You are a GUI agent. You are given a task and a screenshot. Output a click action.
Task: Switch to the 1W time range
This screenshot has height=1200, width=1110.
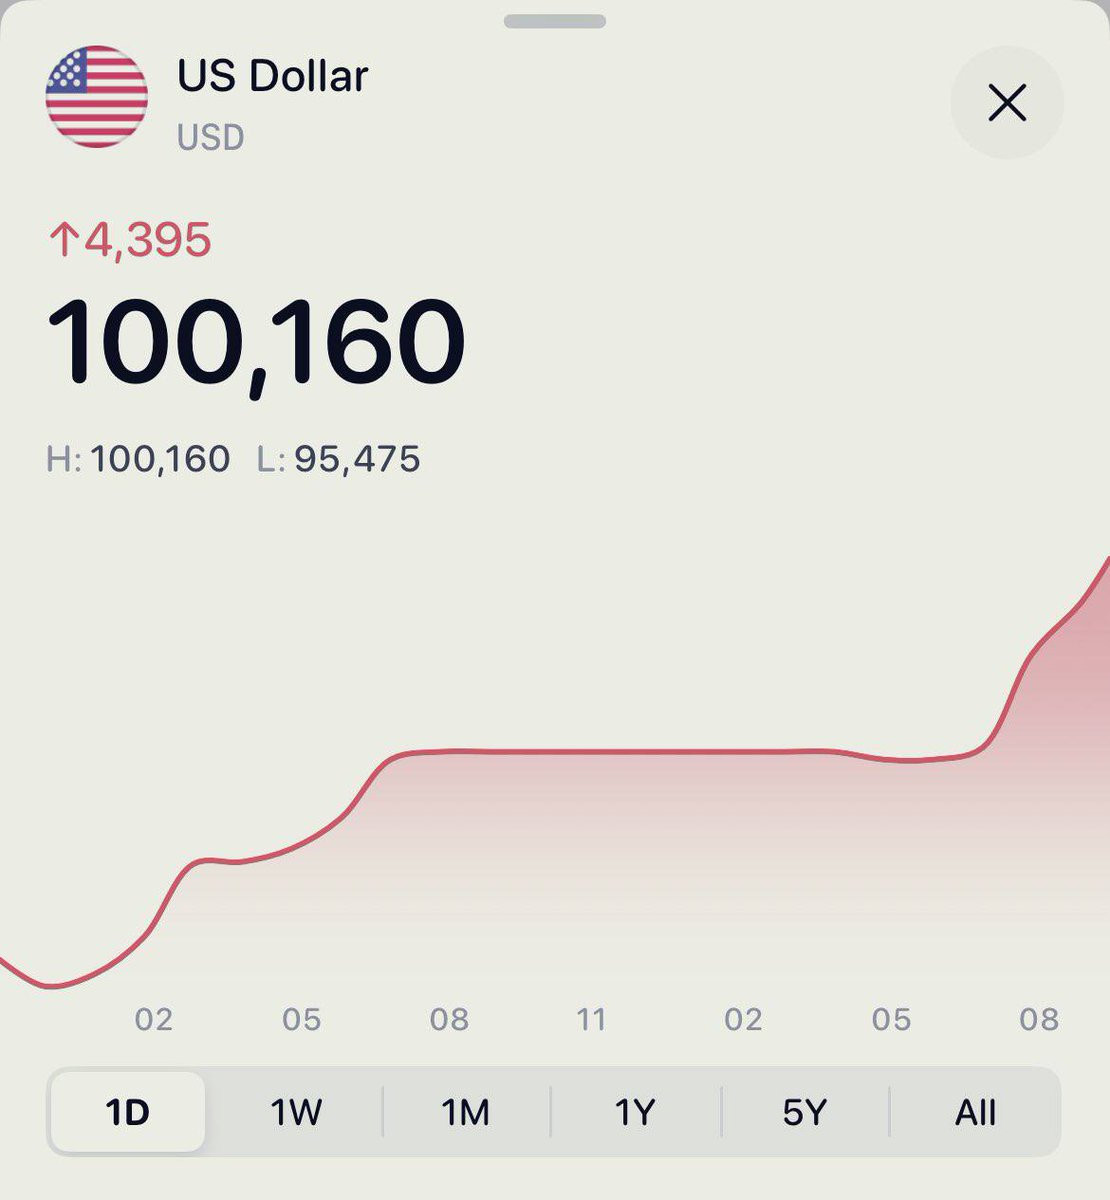pos(296,1112)
